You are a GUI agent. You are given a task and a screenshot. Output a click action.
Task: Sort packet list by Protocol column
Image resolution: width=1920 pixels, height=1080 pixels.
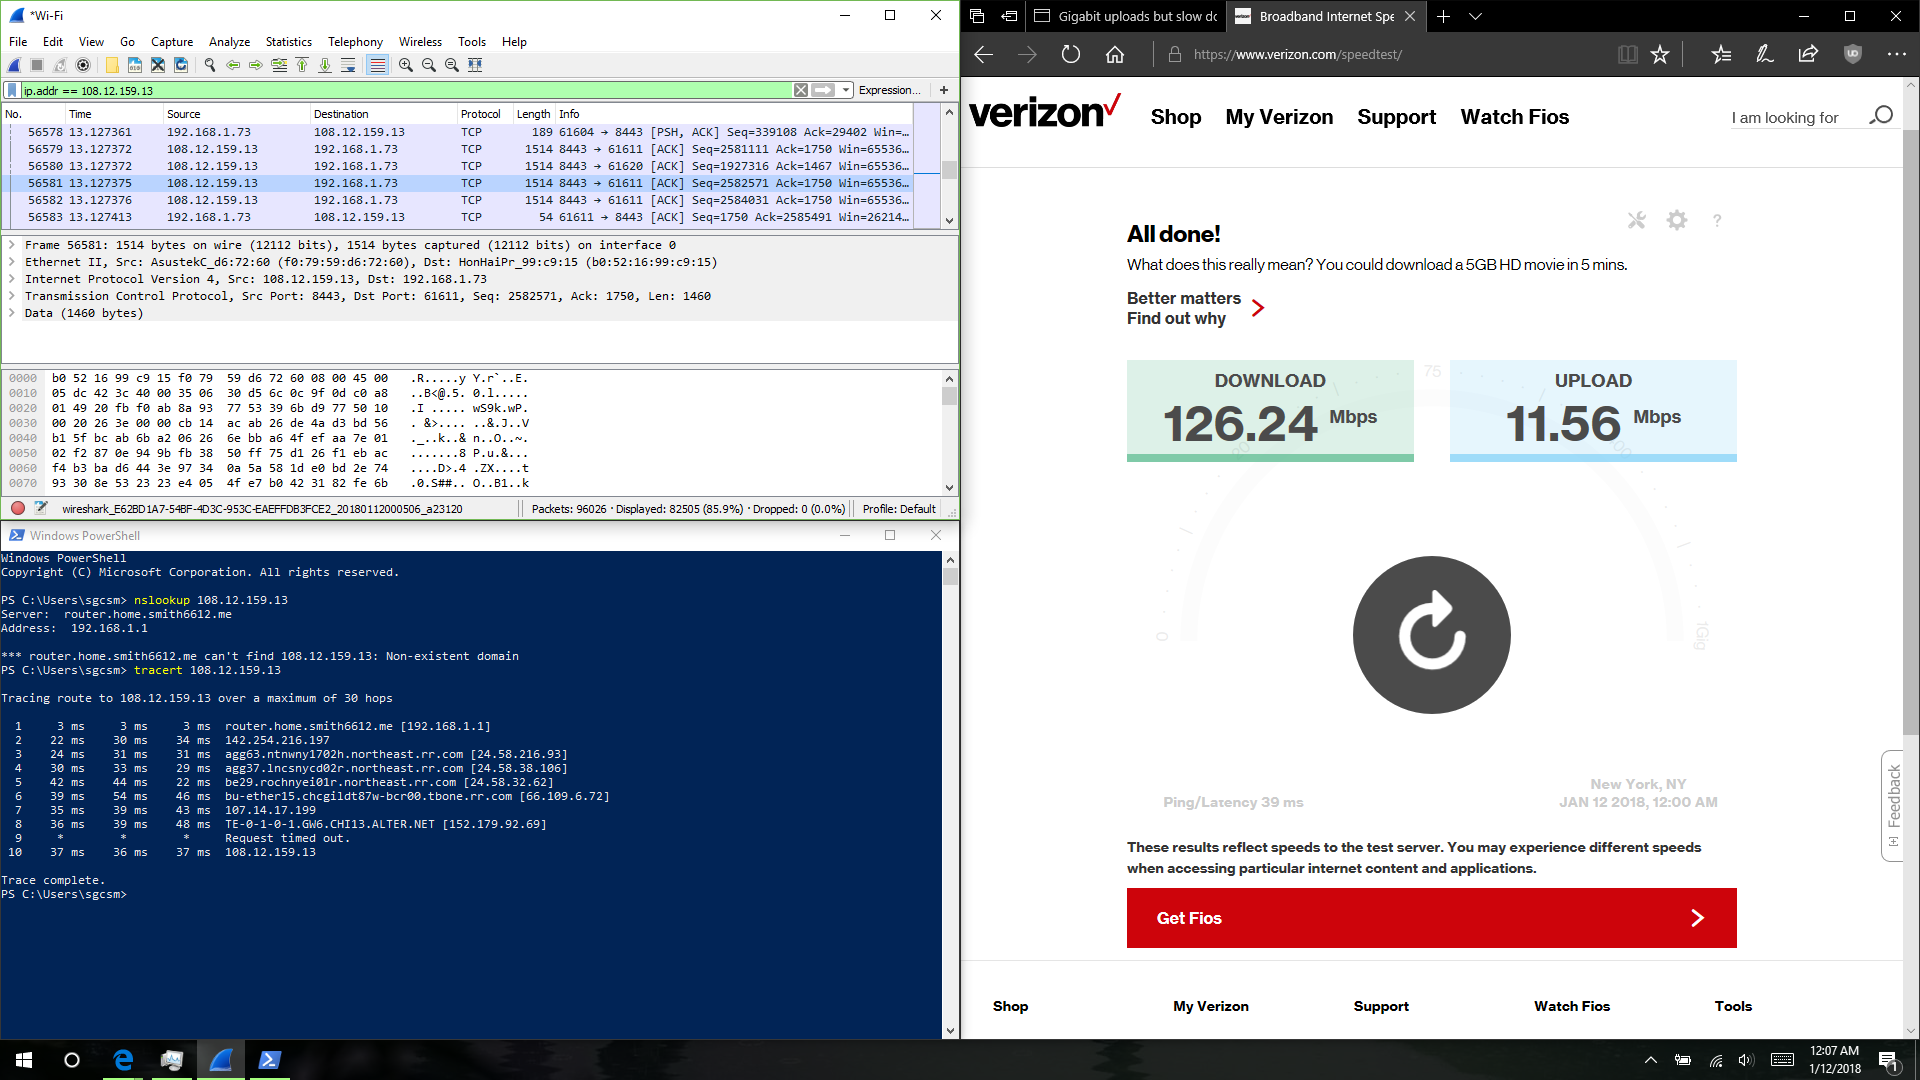tap(483, 114)
